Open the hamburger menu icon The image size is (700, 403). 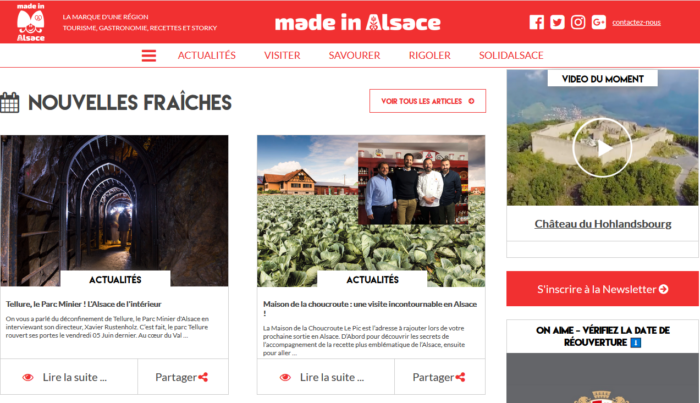149,55
